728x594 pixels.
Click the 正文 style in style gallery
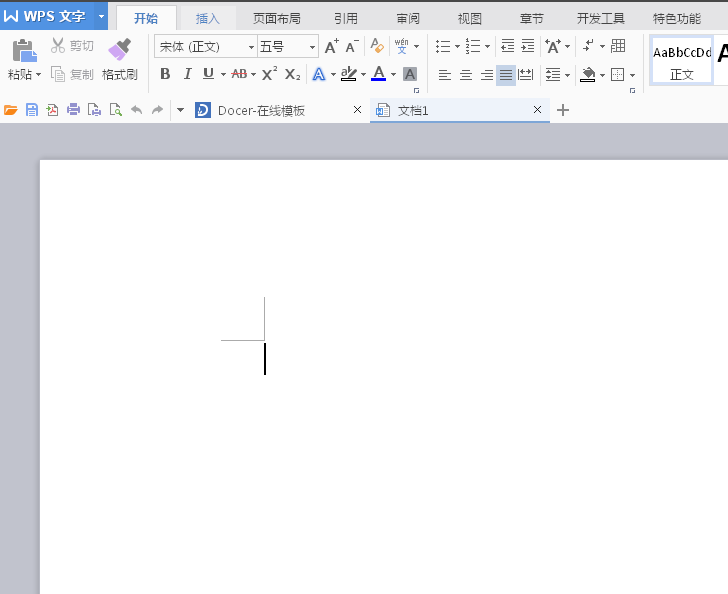682,60
